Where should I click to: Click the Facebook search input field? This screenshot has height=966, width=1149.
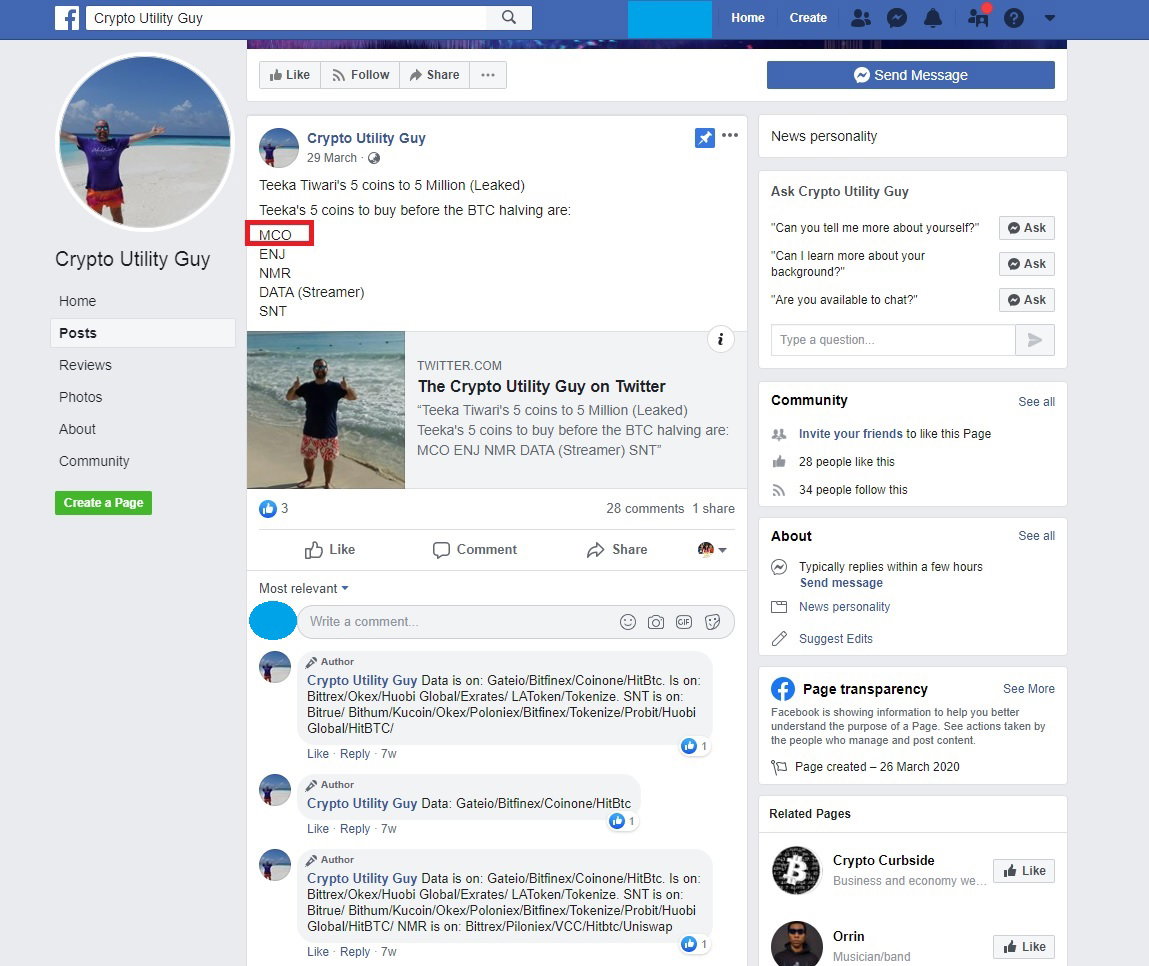click(287, 18)
